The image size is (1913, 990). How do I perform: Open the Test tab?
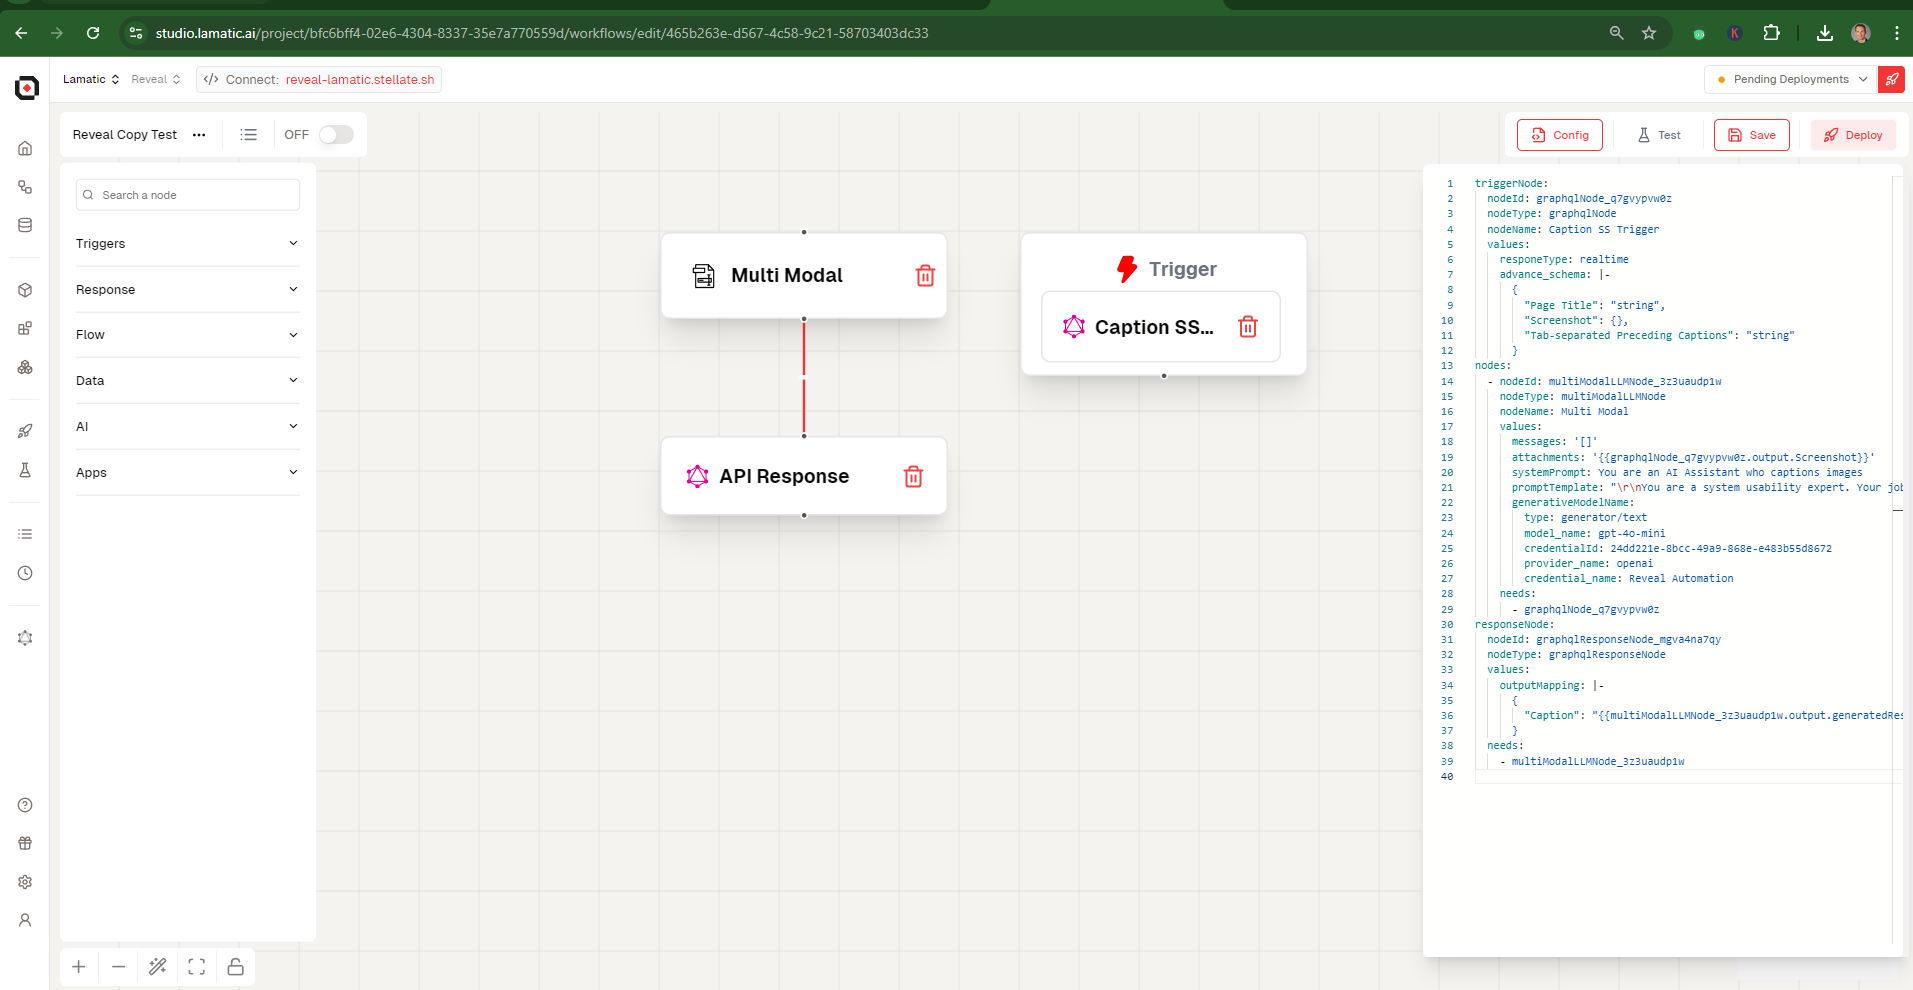click(1659, 135)
